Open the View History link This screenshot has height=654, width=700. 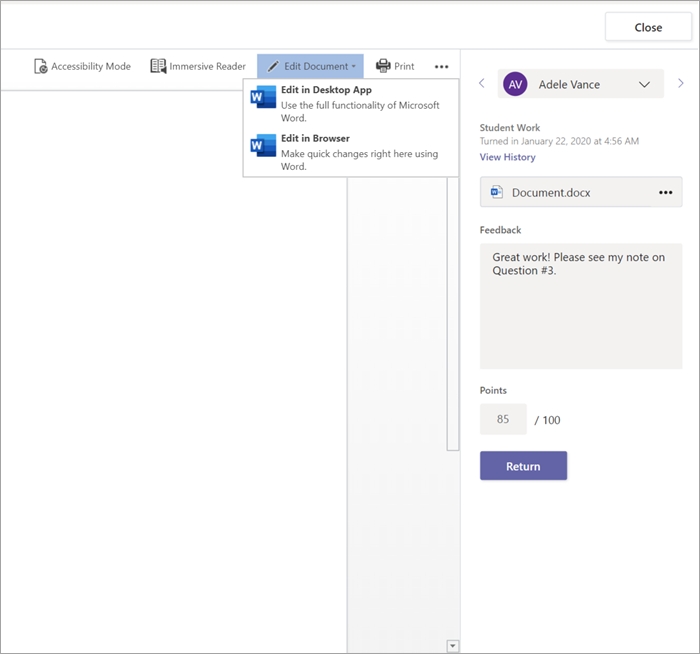[507, 157]
